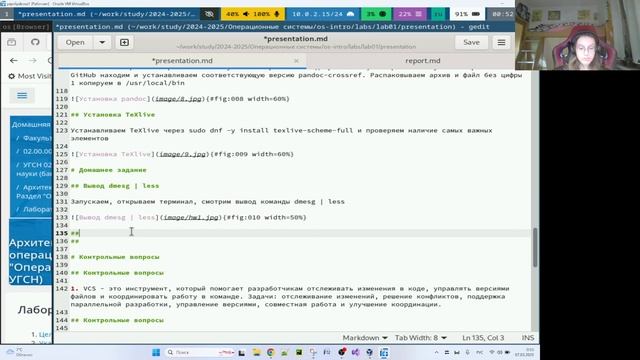
Task: Click the '## Контрольные вопросы' heading on line 144
Action: [x=117, y=320]
